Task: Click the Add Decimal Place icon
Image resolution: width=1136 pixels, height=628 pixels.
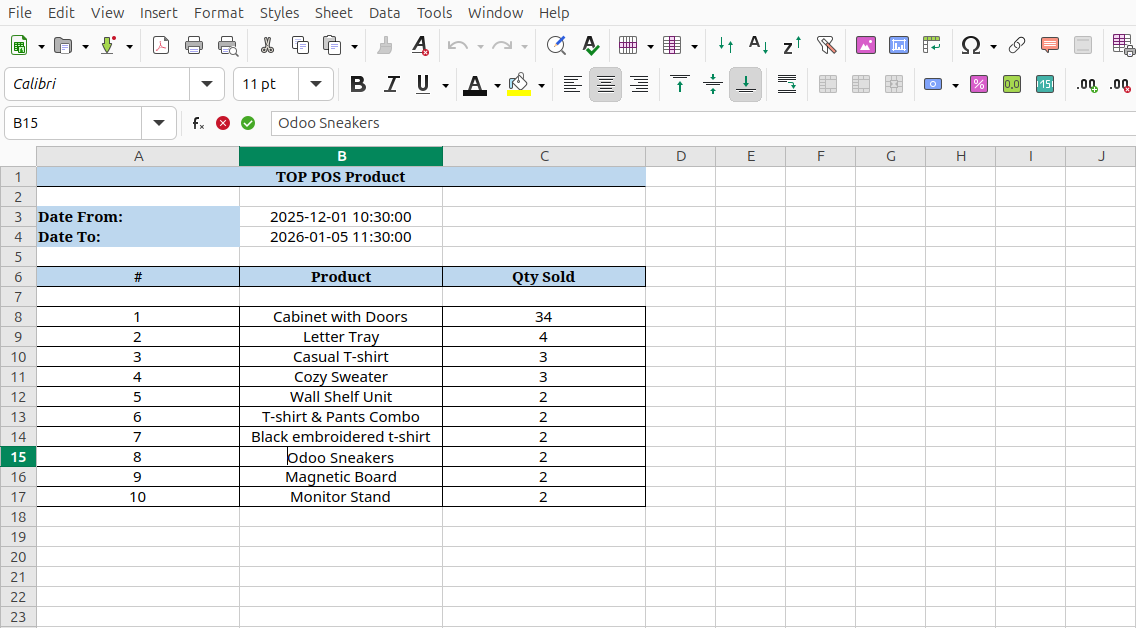Action: pyautogui.click(x=1087, y=84)
